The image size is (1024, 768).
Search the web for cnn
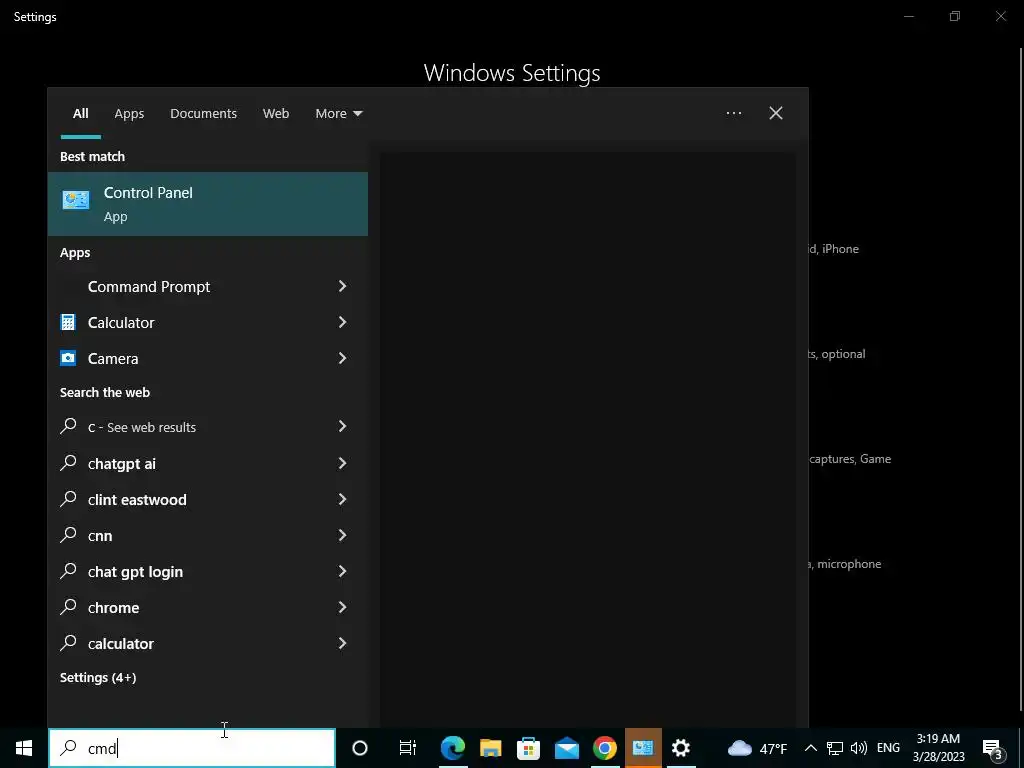coord(191,536)
